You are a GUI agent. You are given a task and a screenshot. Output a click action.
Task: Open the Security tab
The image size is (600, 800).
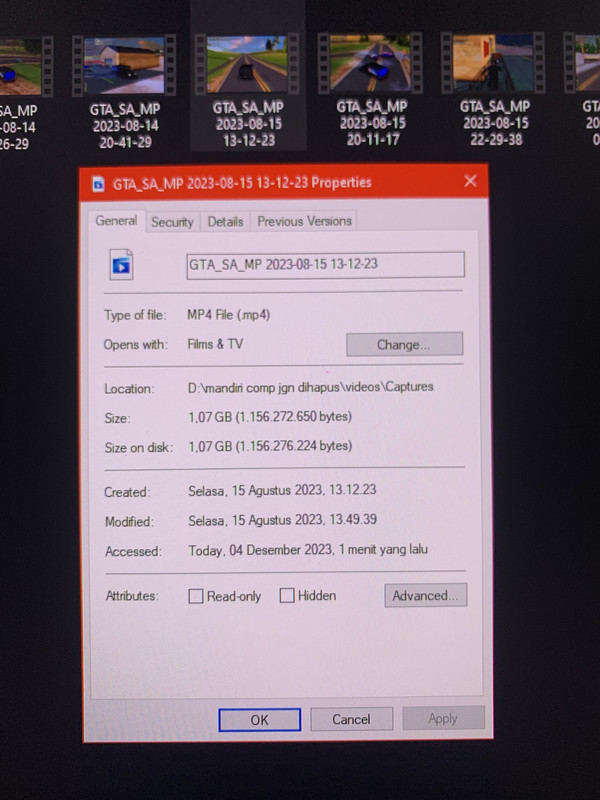pos(172,222)
